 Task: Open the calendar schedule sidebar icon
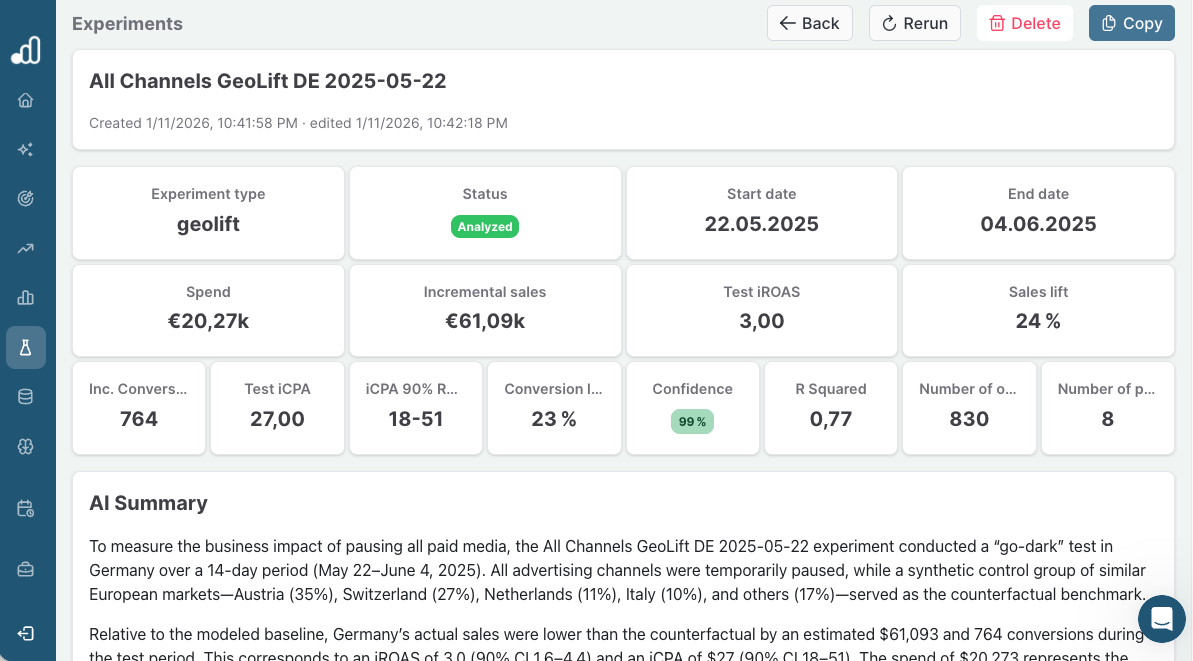(x=26, y=508)
